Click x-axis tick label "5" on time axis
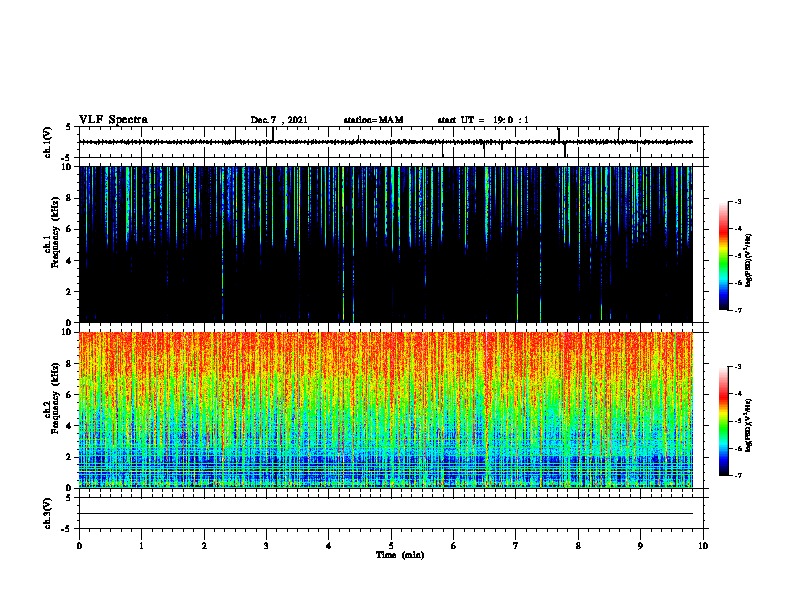Image resolution: width=792 pixels, height=612 pixels. point(391,545)
